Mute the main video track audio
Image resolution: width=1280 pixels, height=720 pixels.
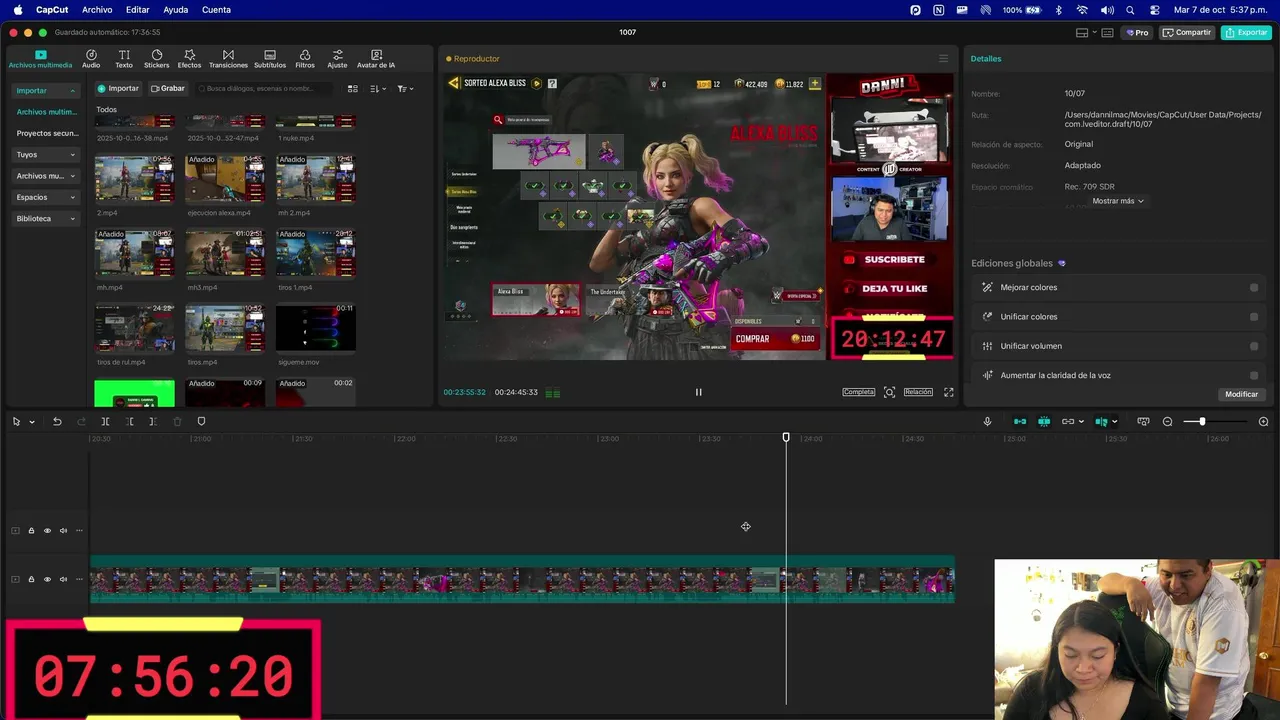[63, 580]
